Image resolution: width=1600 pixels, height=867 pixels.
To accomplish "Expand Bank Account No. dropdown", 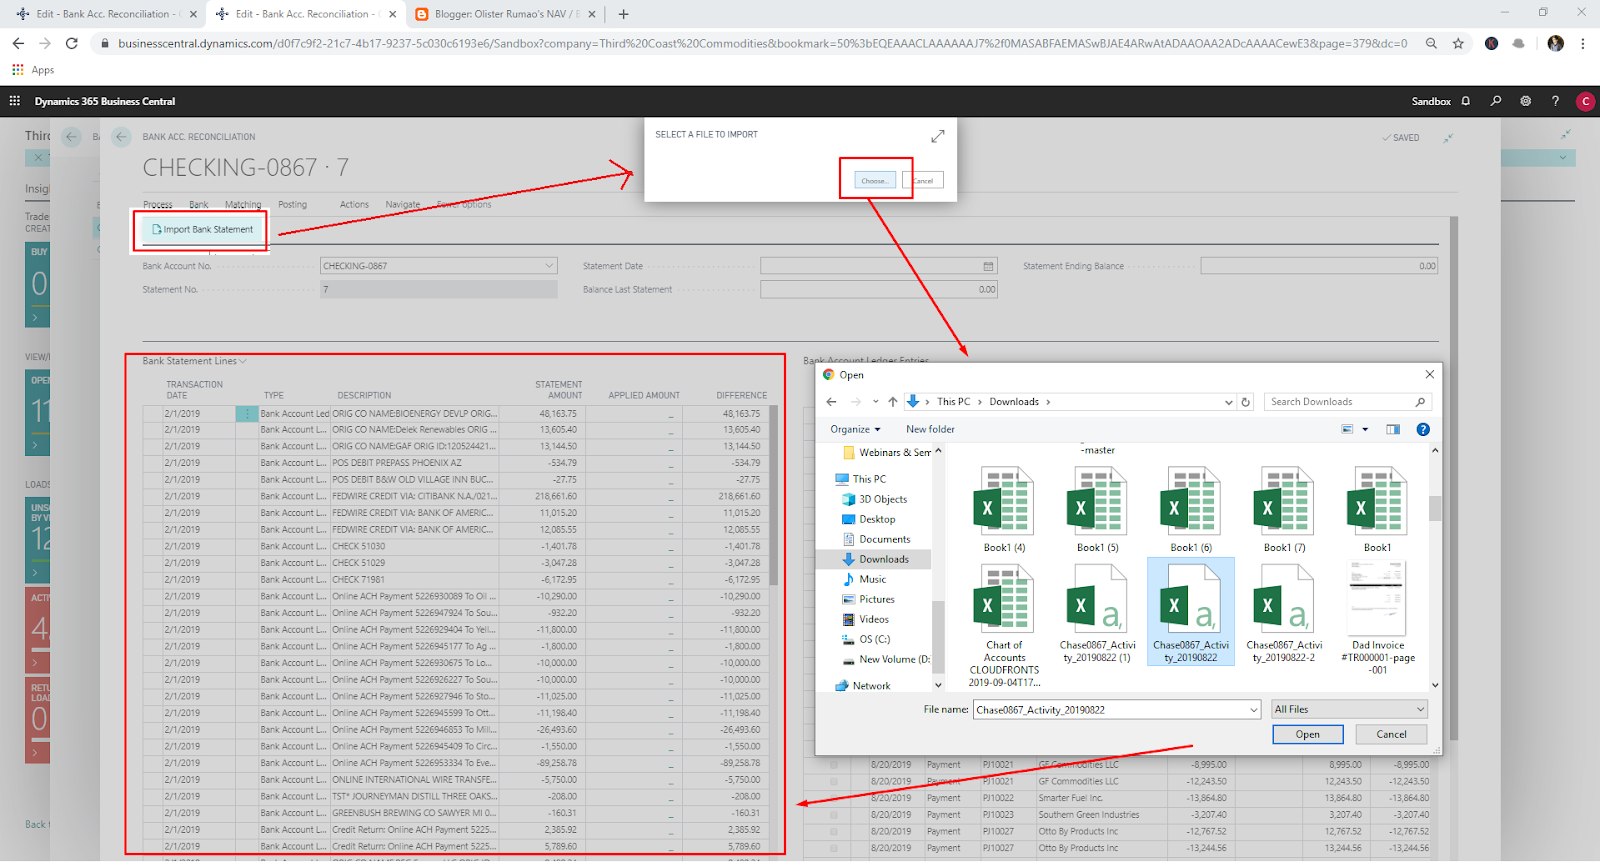I will coord(549,266).
